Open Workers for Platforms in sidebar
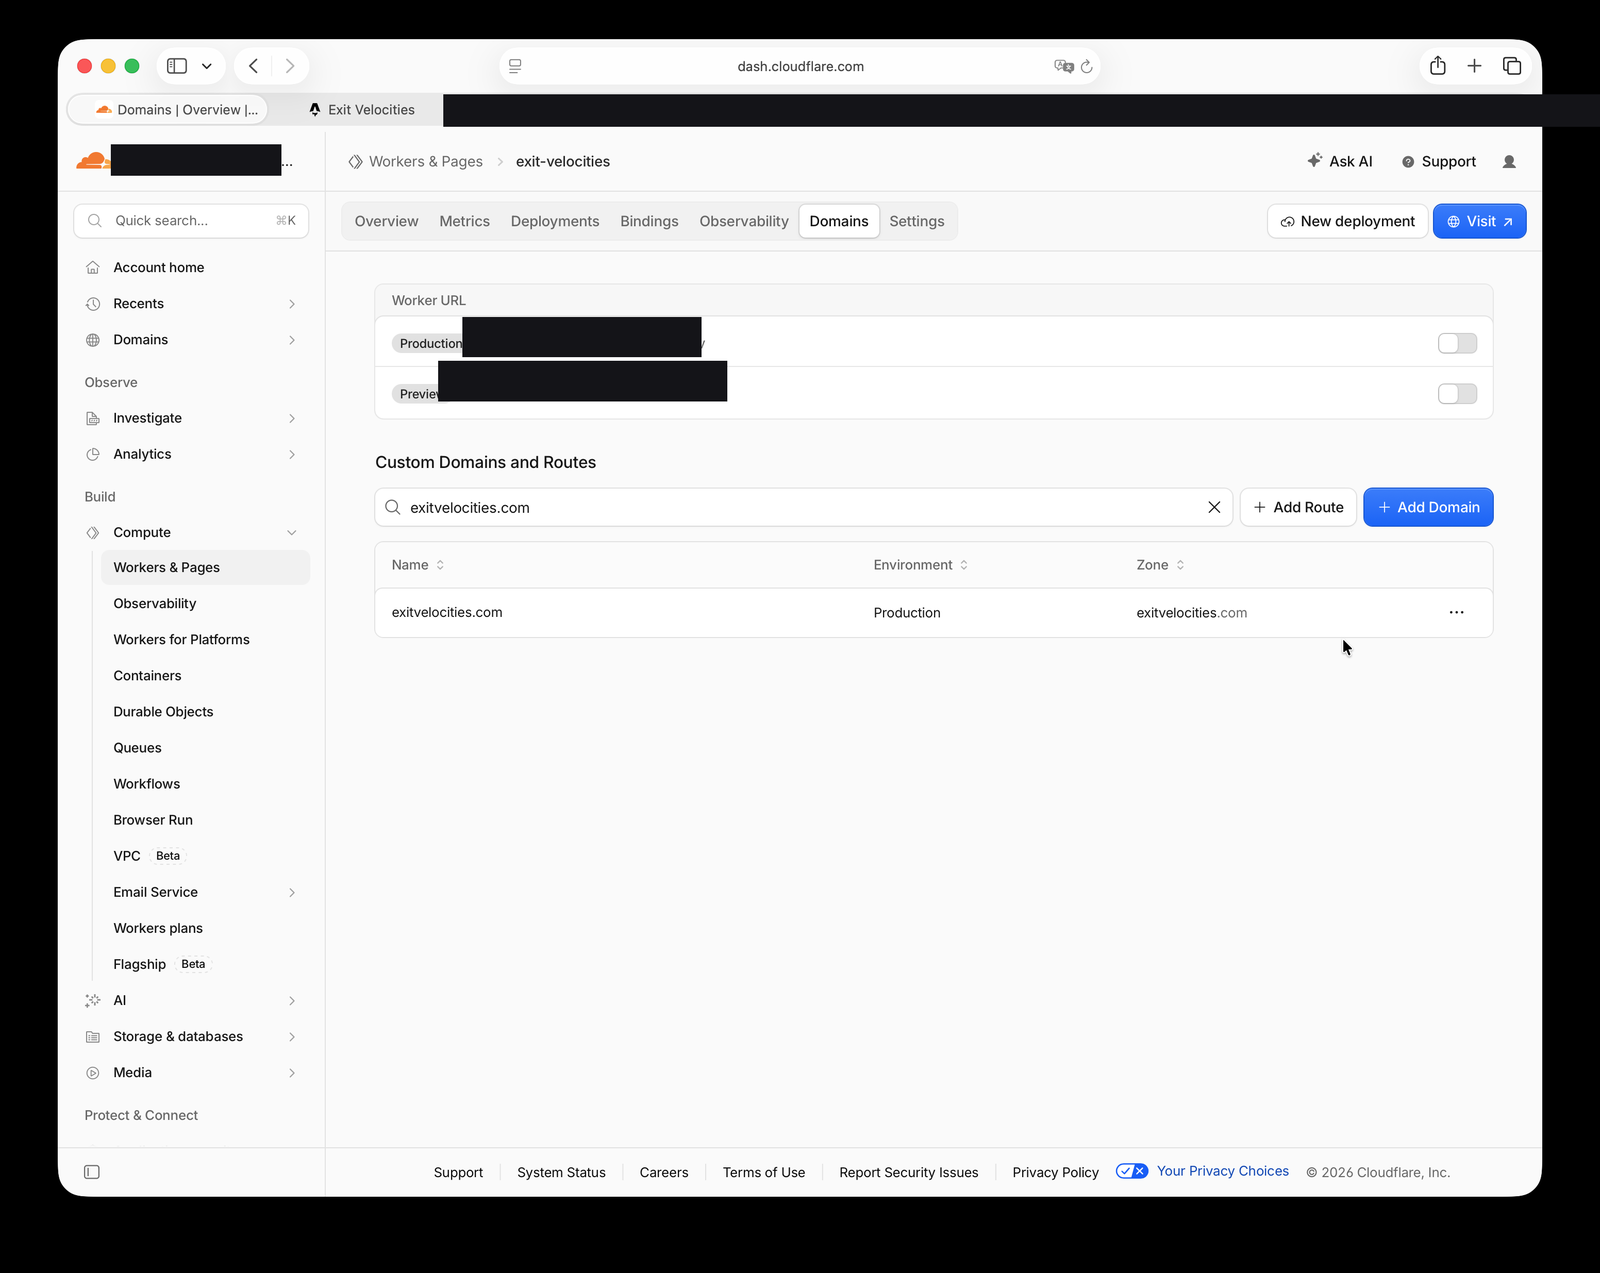The height and width of the screenshot is (1273, 1600). point(181,640)
